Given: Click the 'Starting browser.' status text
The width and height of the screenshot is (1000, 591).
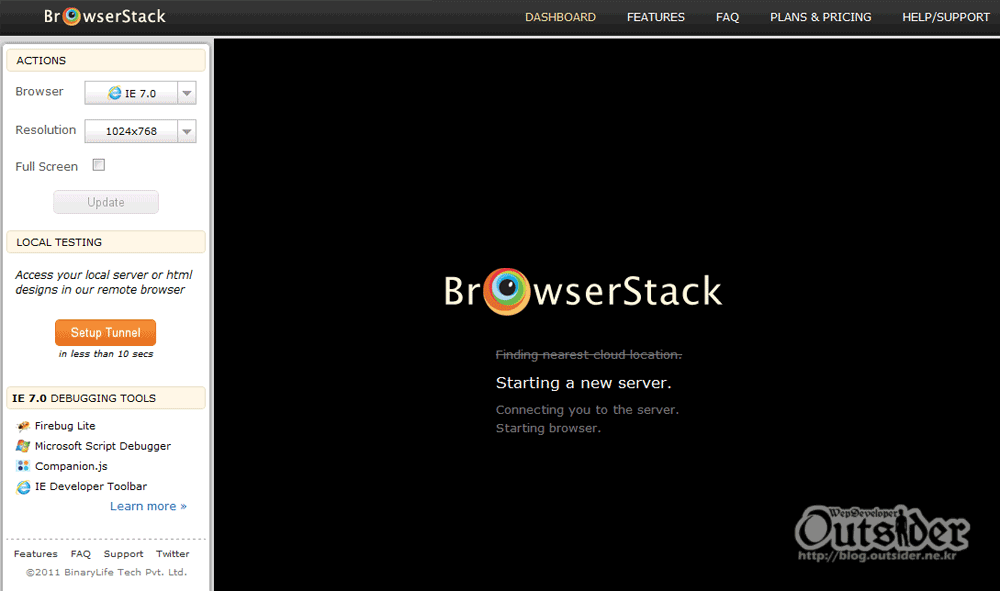Looking at the screenshot, I should pos(548,428).
